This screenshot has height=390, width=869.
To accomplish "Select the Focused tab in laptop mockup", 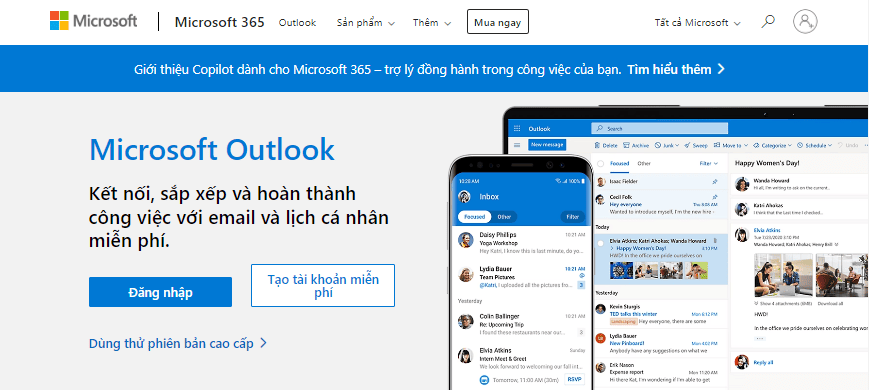I will click(x=620, y=163).
